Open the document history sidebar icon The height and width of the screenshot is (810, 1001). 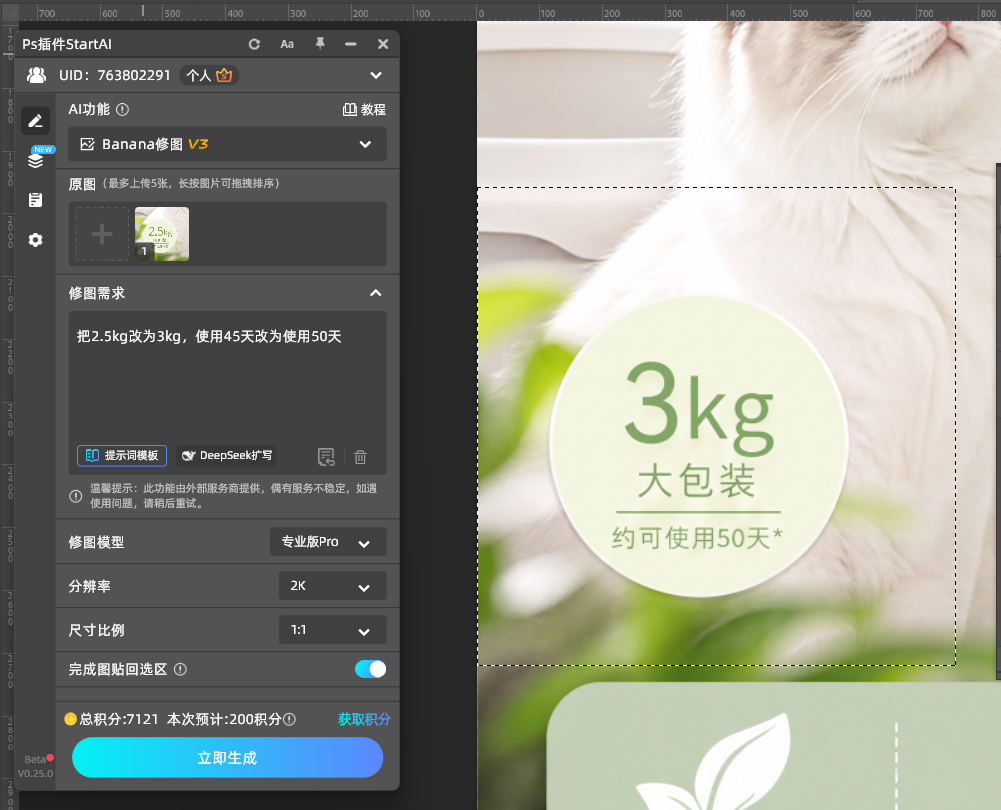pyautogui.click(x=36, y=200)
